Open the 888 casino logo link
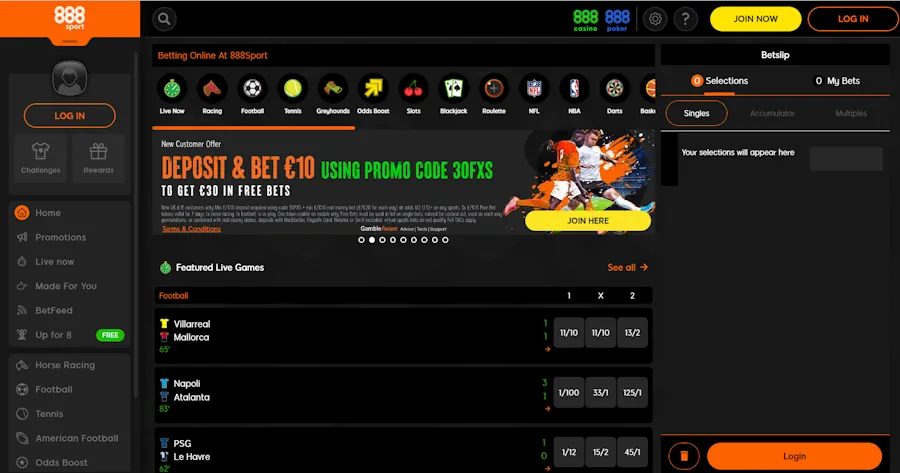 (x=585, y=20)
